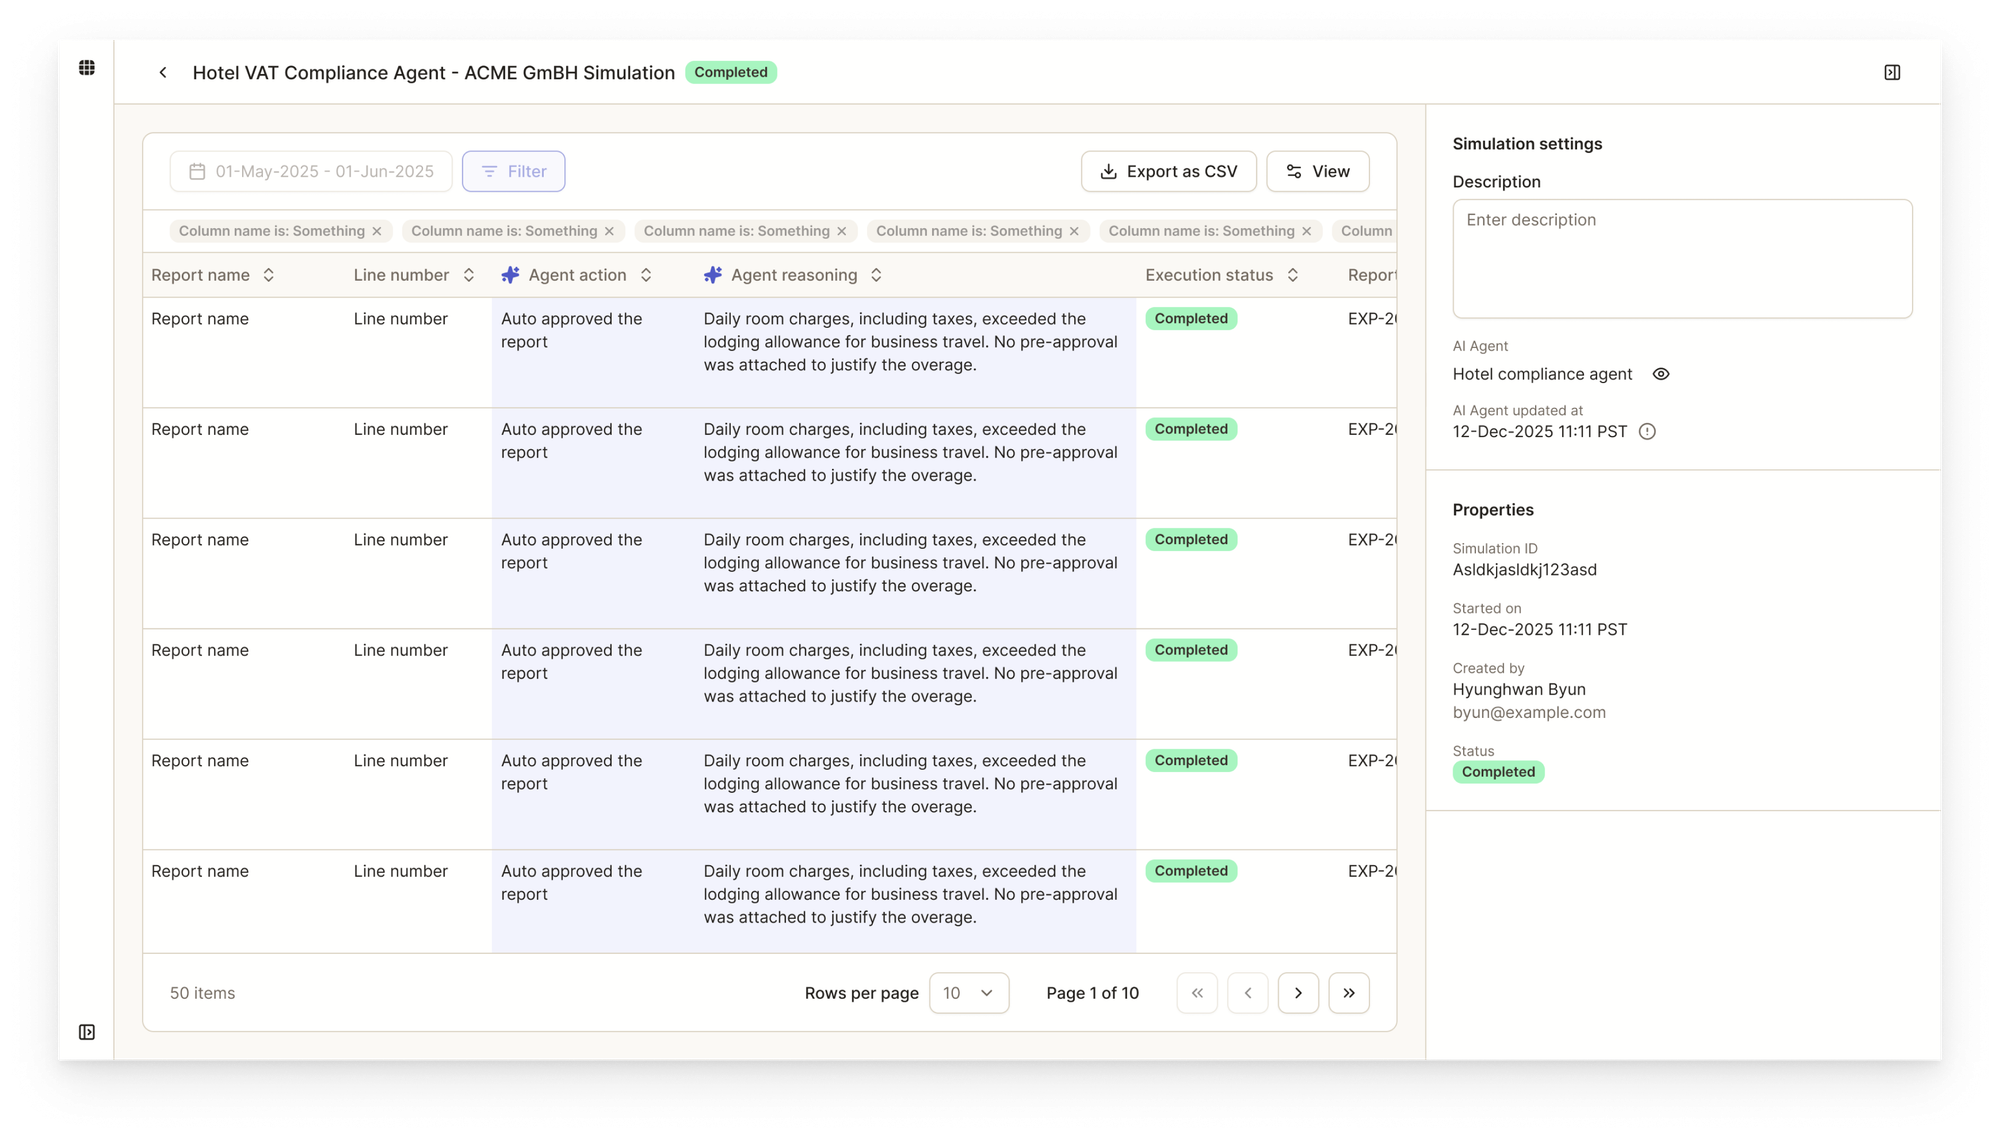2000x1138 pixels.
Task: Remove first Column name filter chip
Action: pos(377,231)
